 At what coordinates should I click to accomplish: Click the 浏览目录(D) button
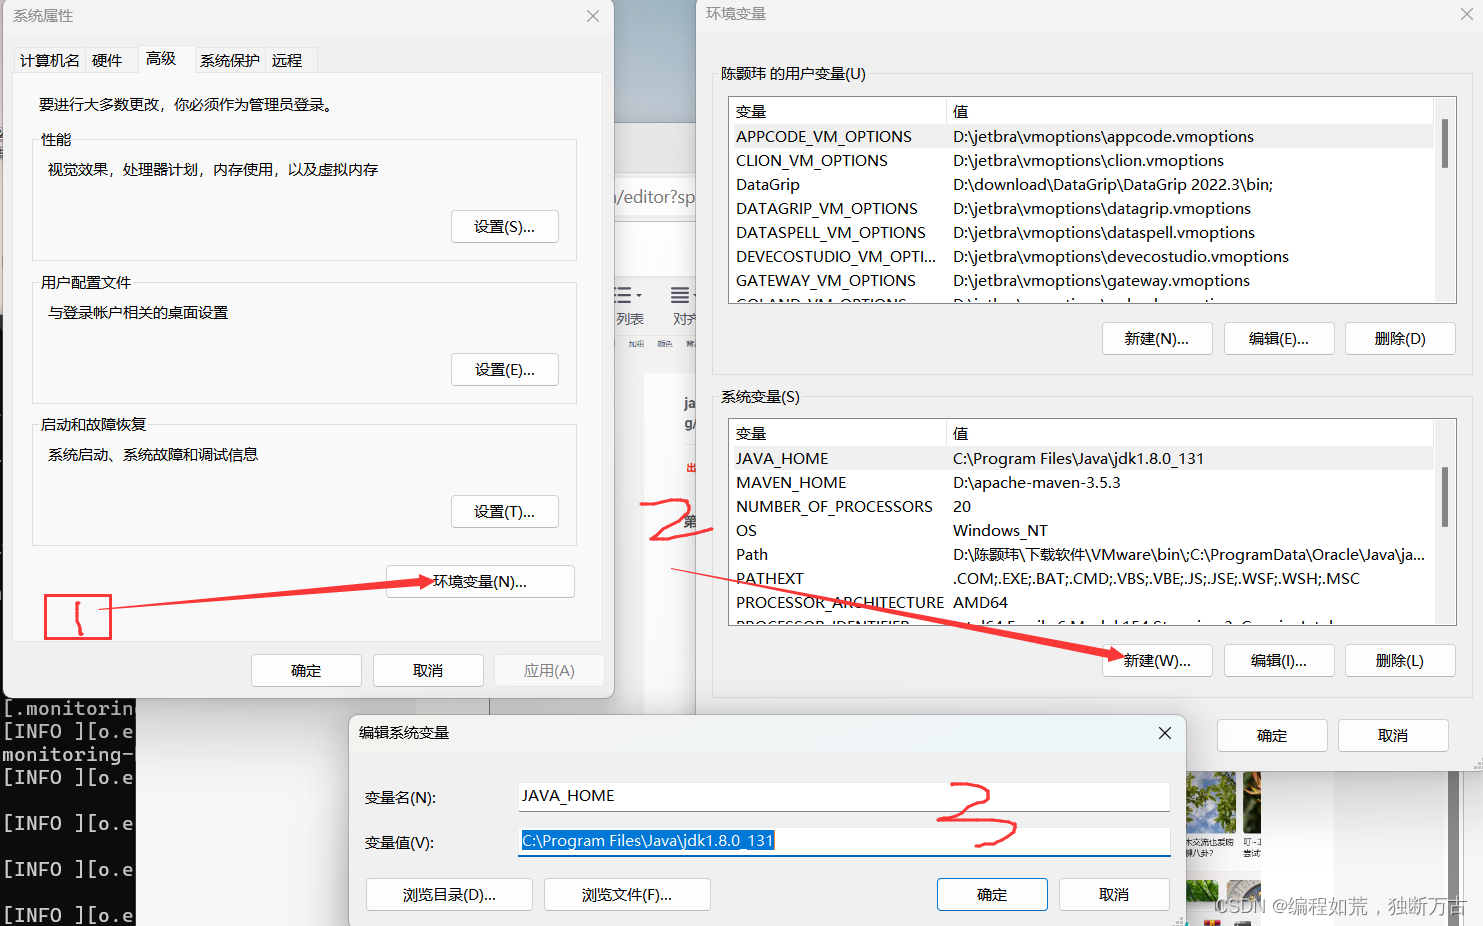[448, 894]
